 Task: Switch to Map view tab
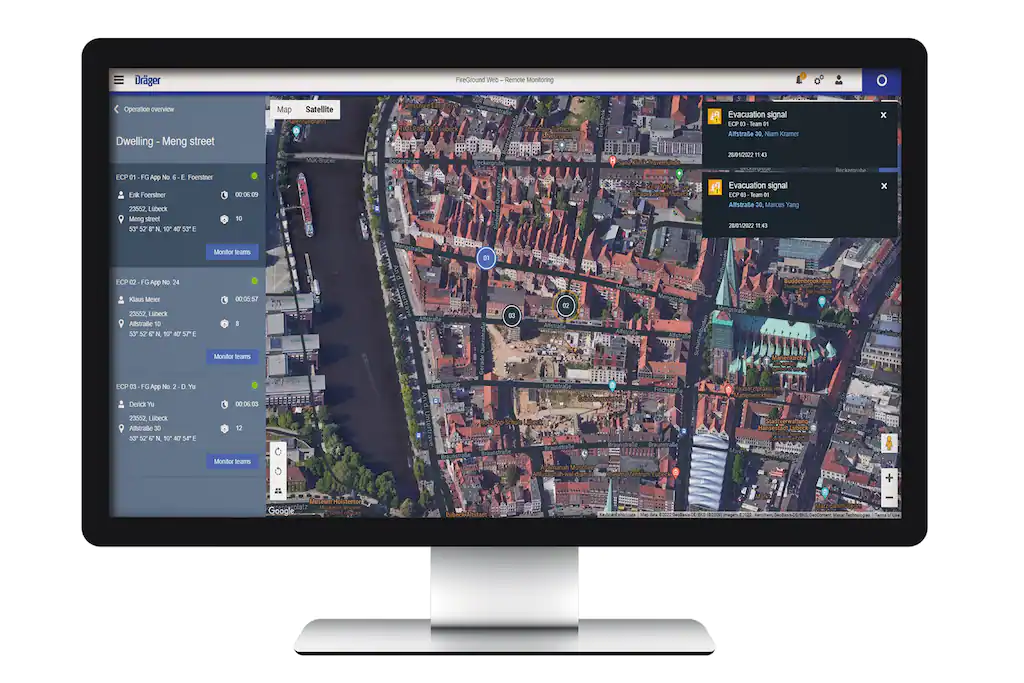pyautogui.click(x=284, y=109)
